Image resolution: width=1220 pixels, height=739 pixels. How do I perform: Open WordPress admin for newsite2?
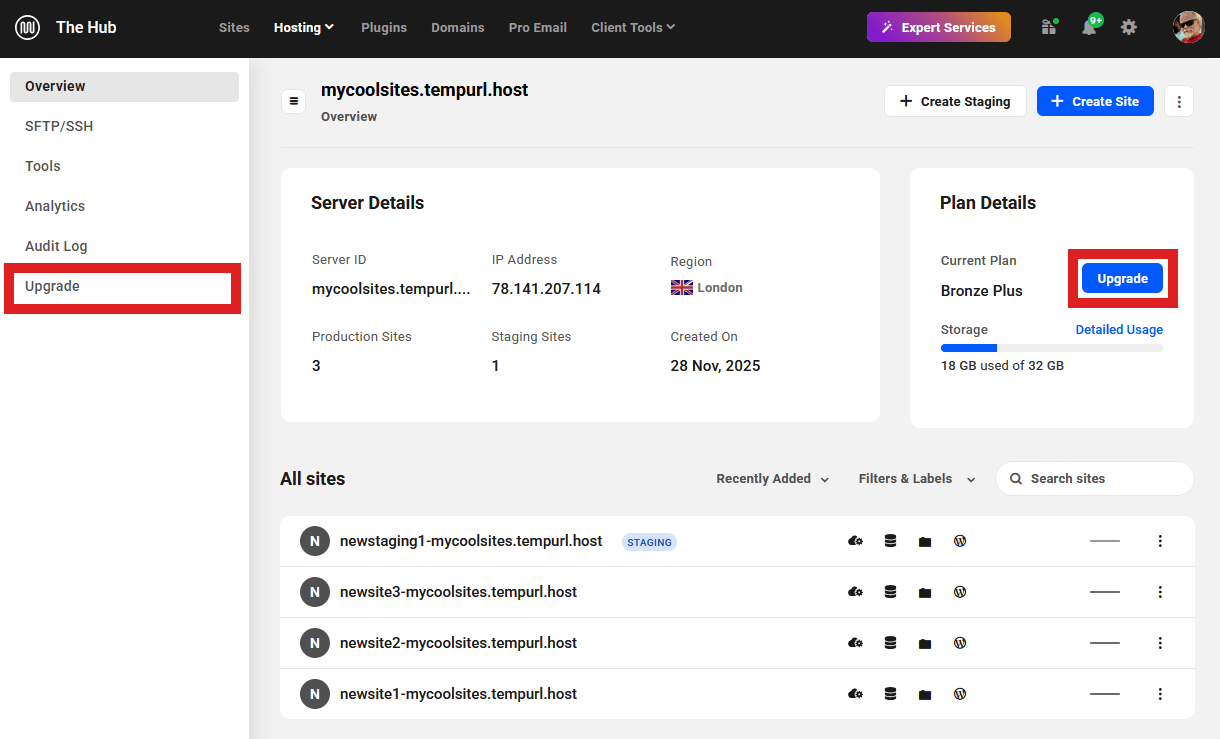click(x=960, y=643)
